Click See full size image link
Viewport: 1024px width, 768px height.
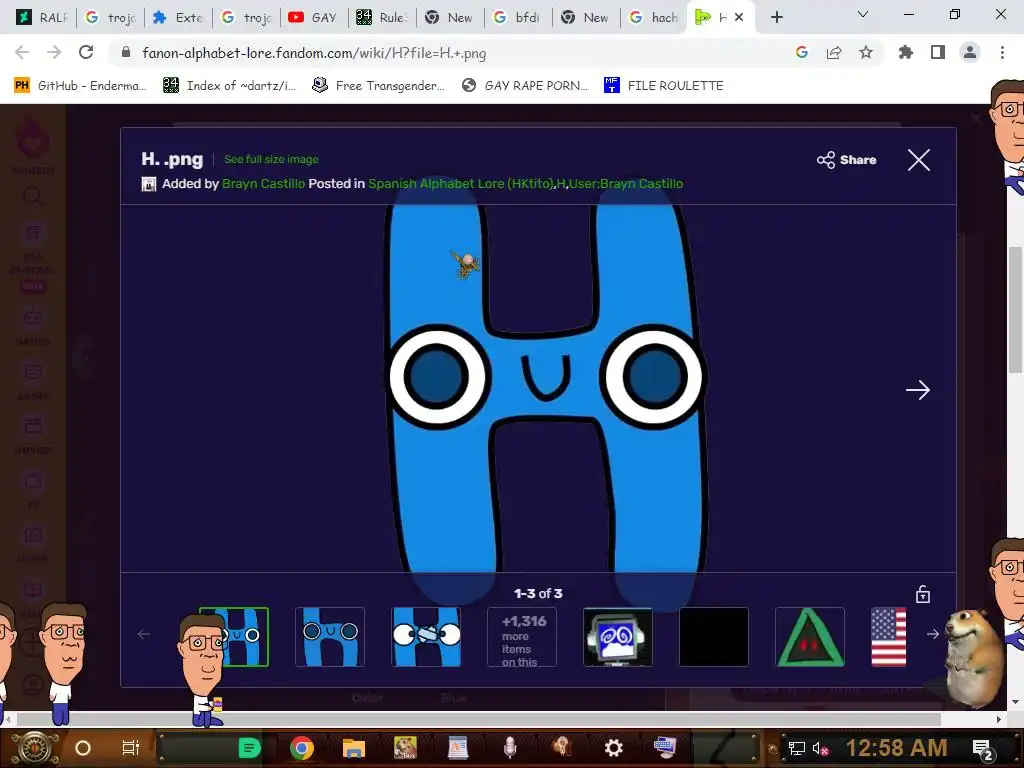[271, 159]
